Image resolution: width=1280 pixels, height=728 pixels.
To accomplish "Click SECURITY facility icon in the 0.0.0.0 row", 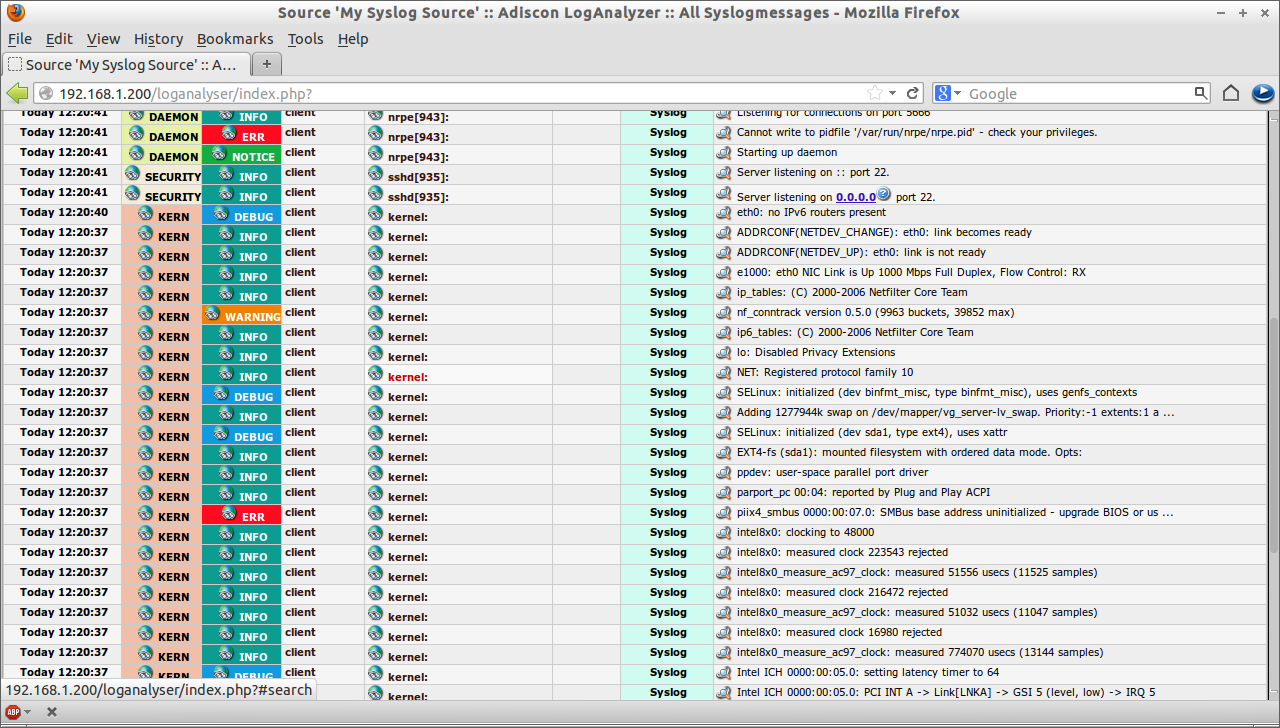I will coord(132,194).
